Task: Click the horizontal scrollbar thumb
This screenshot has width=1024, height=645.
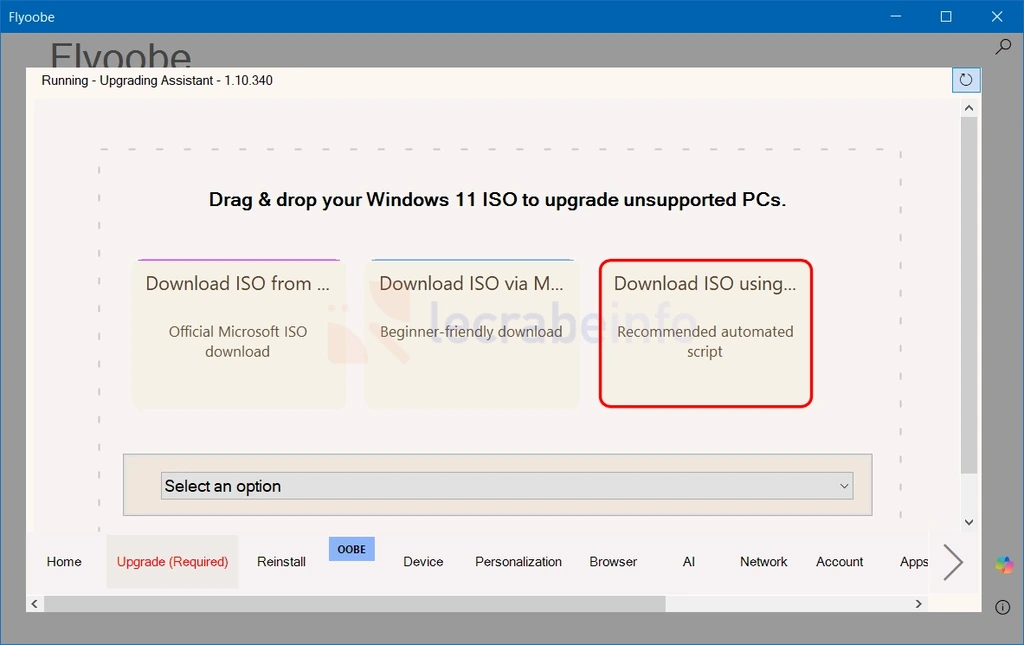Action: [355, 604]
